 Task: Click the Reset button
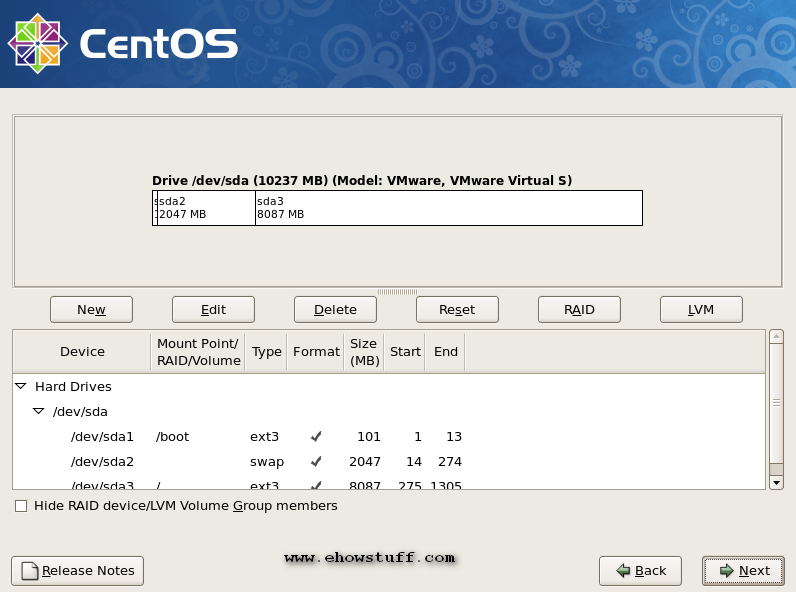click(457, 310)
